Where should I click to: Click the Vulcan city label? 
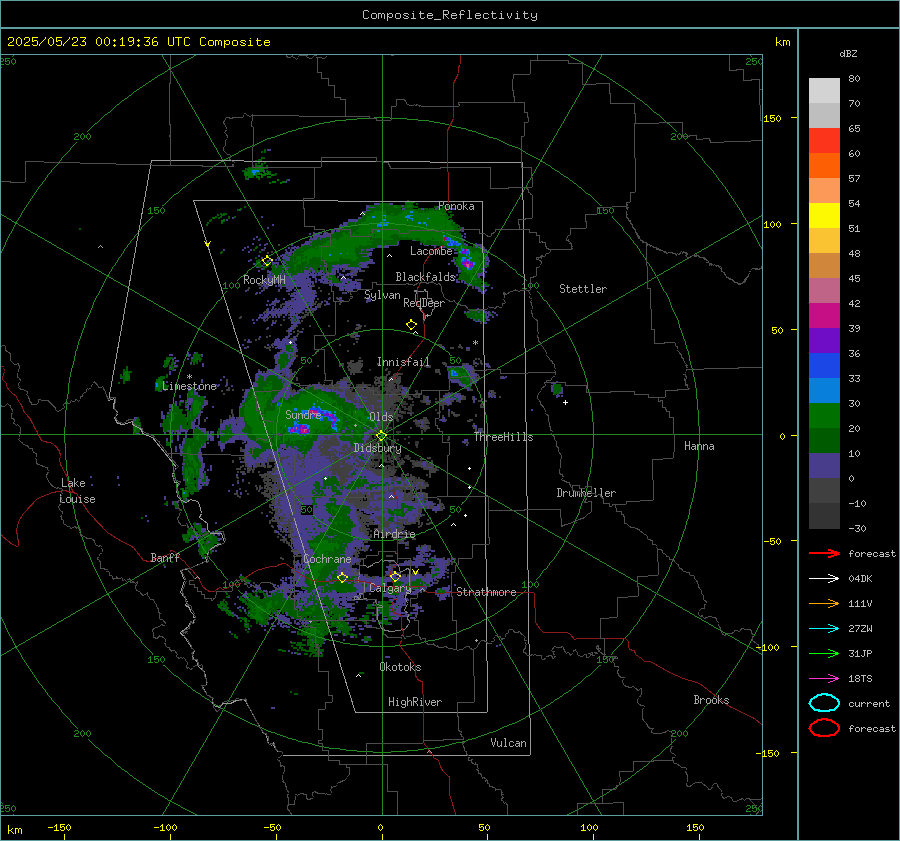point(508,743)
